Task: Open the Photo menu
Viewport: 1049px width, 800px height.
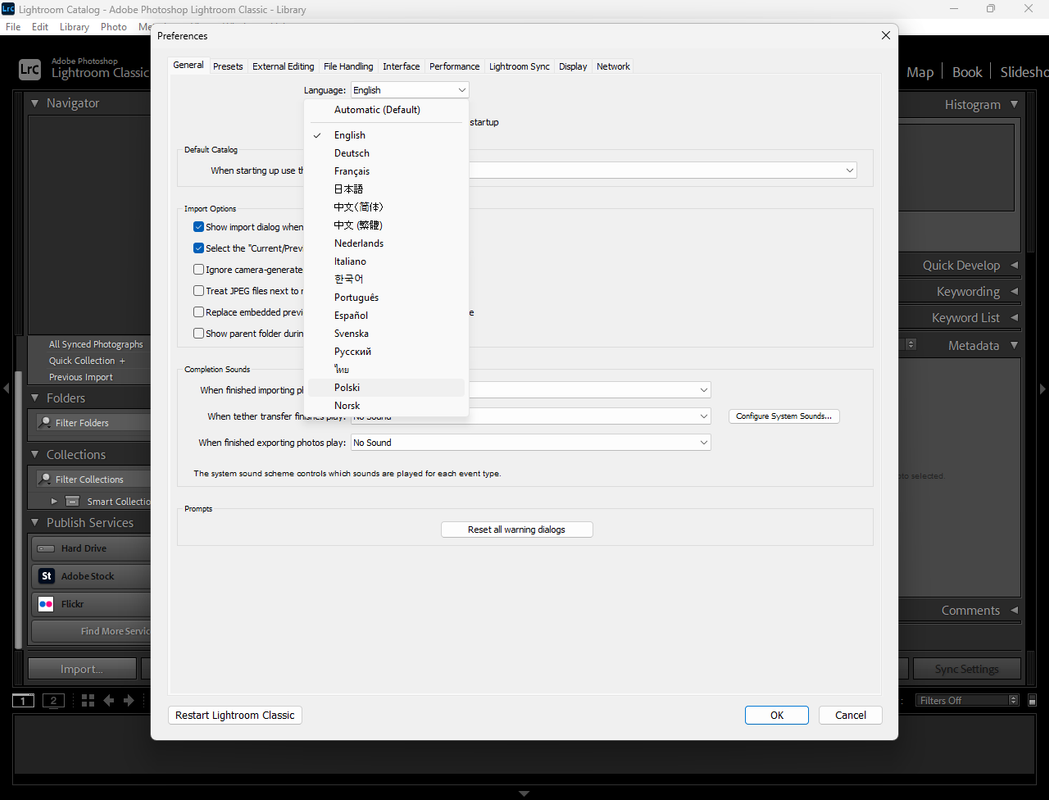Action: [x=113, y=27]
